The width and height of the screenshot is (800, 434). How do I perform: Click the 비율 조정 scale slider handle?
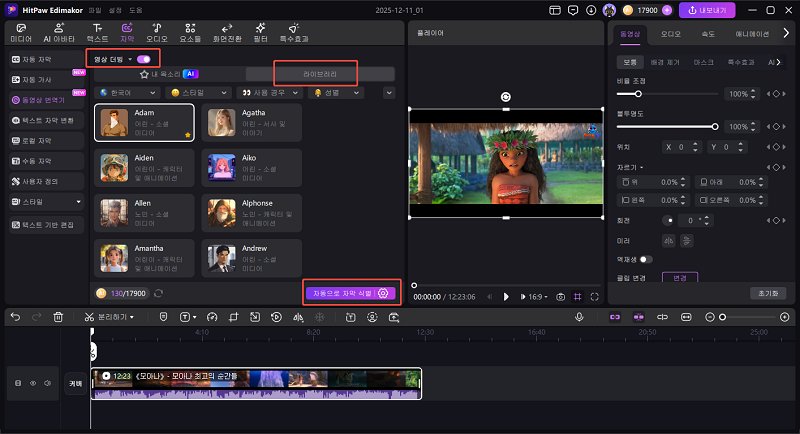coord(638,94)
